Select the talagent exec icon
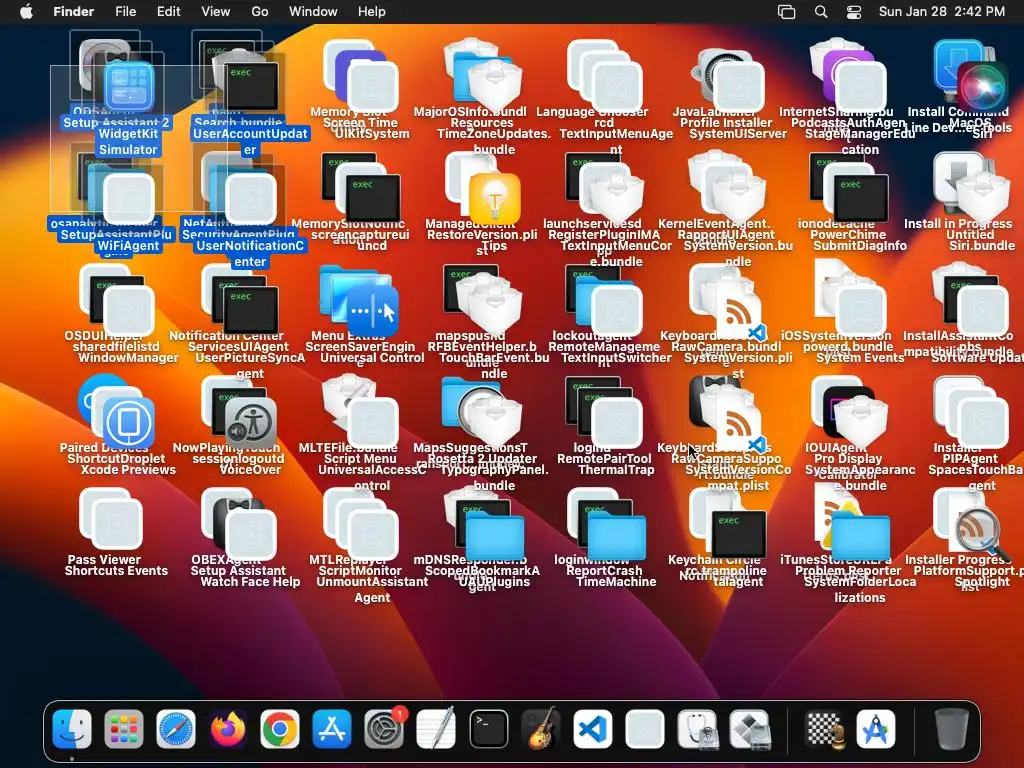The width and height of the screenshot is (1024, 768). coord(739,535)
